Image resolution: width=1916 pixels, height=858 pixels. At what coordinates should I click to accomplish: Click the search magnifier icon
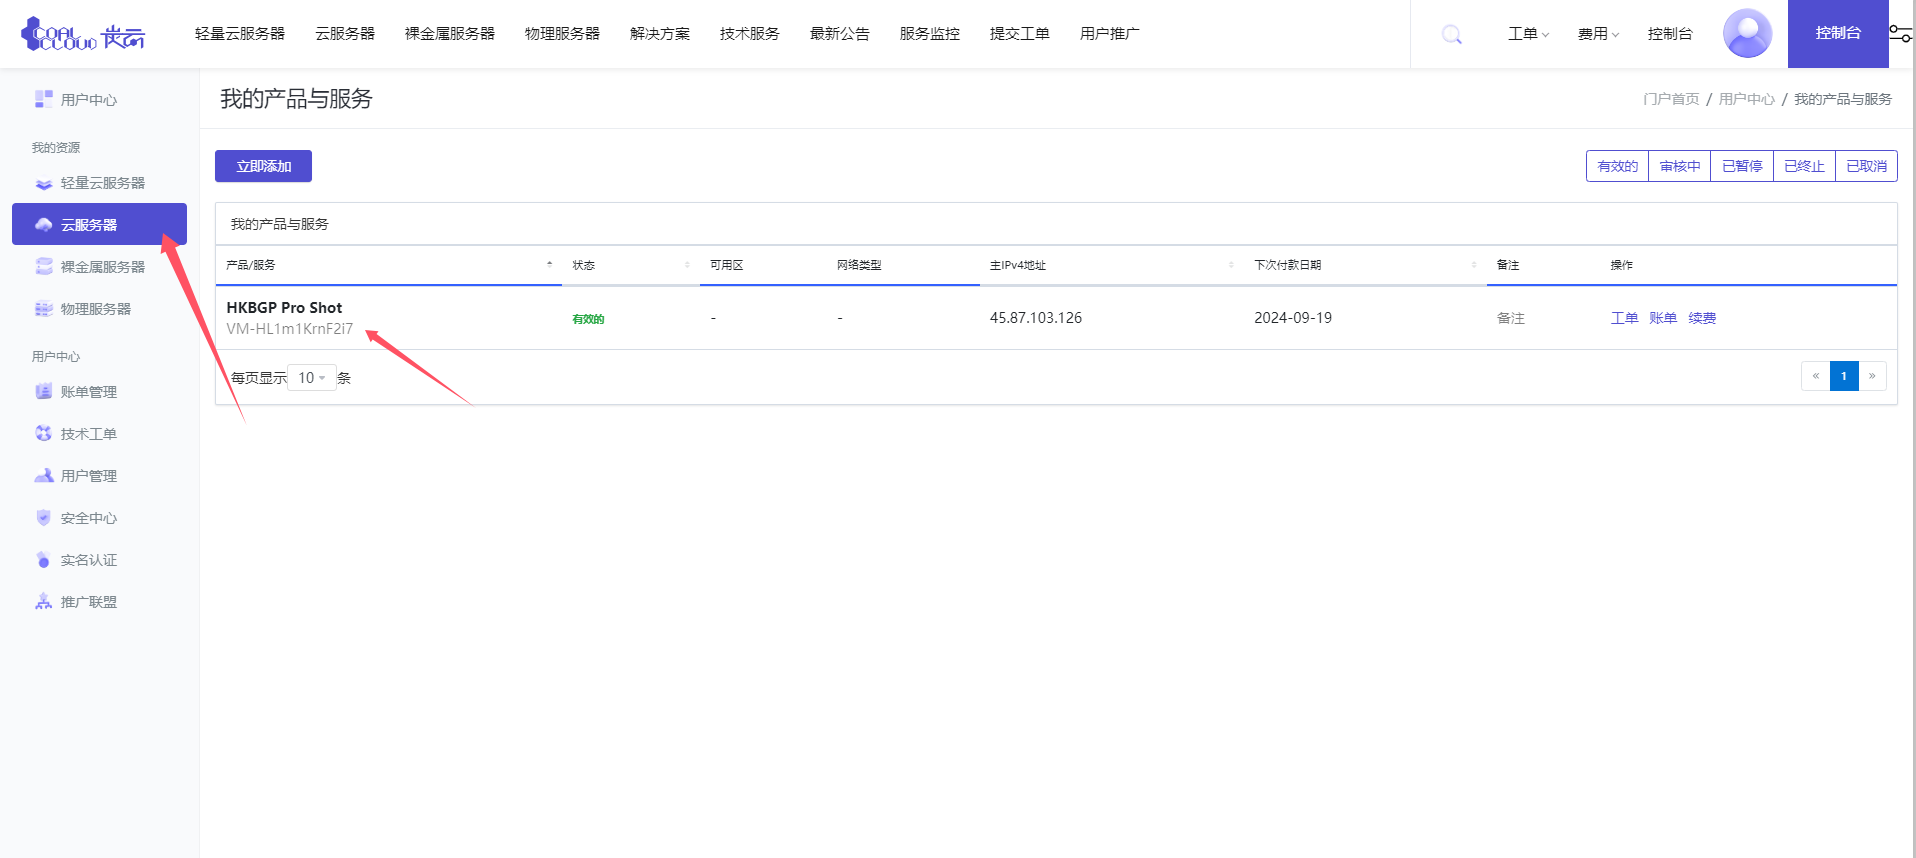pyautogui.click(x=1452, y=35)
